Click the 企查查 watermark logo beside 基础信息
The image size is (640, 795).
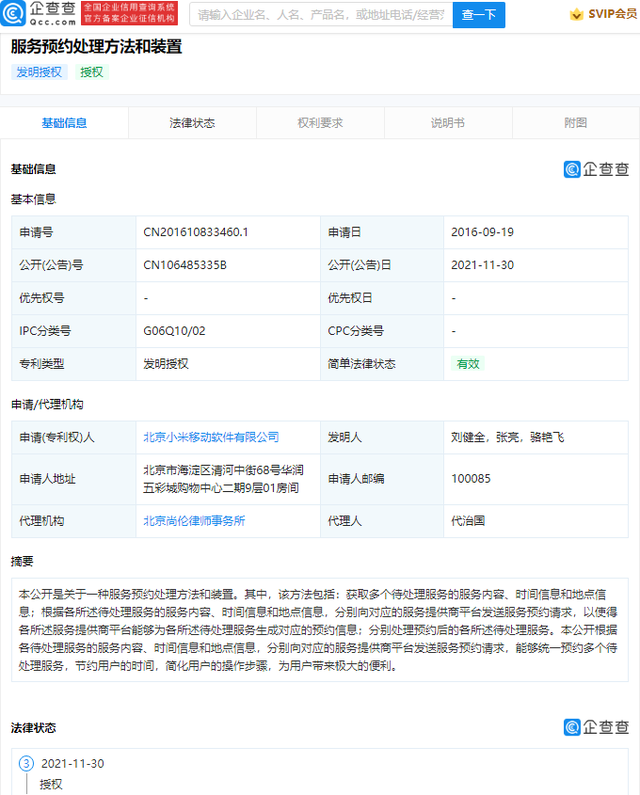click(x=596, y=169)
